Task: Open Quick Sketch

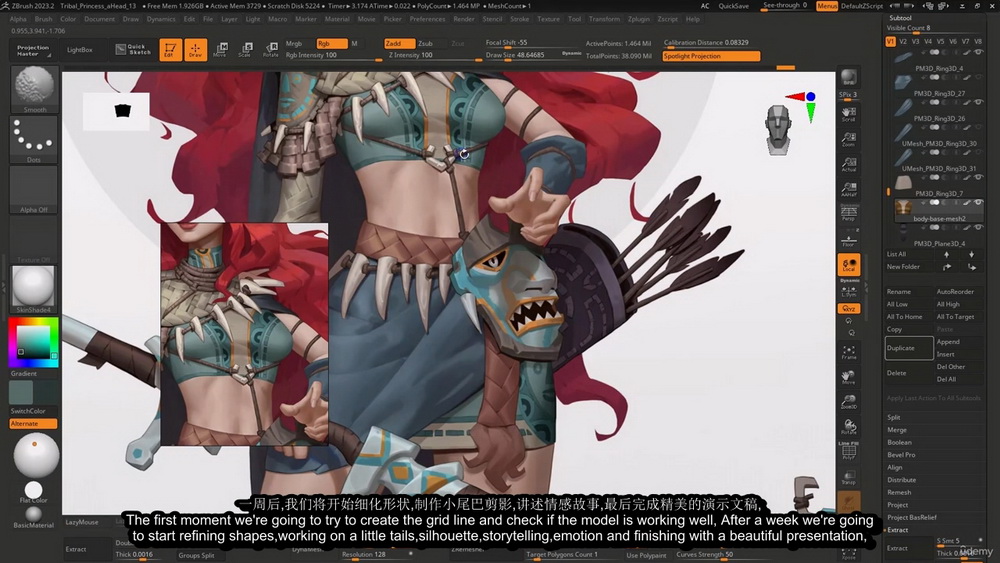Action: 133,50
